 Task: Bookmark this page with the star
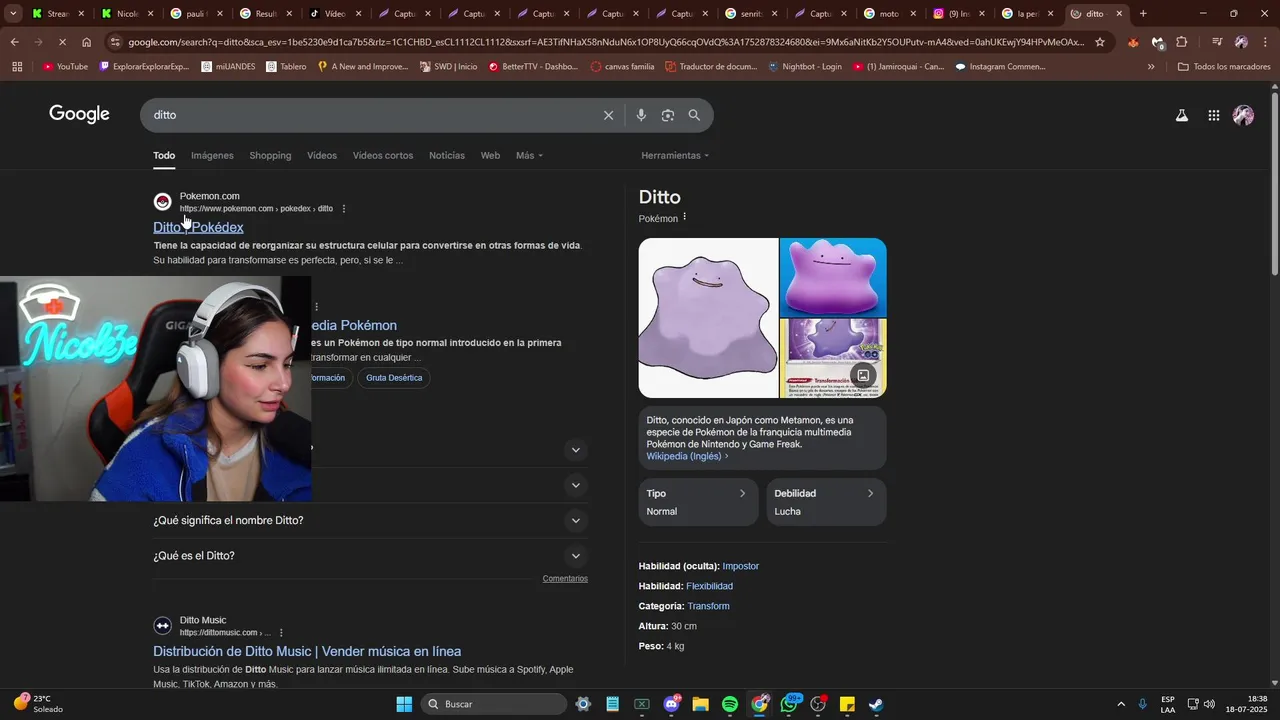[x=1100, y=42]
